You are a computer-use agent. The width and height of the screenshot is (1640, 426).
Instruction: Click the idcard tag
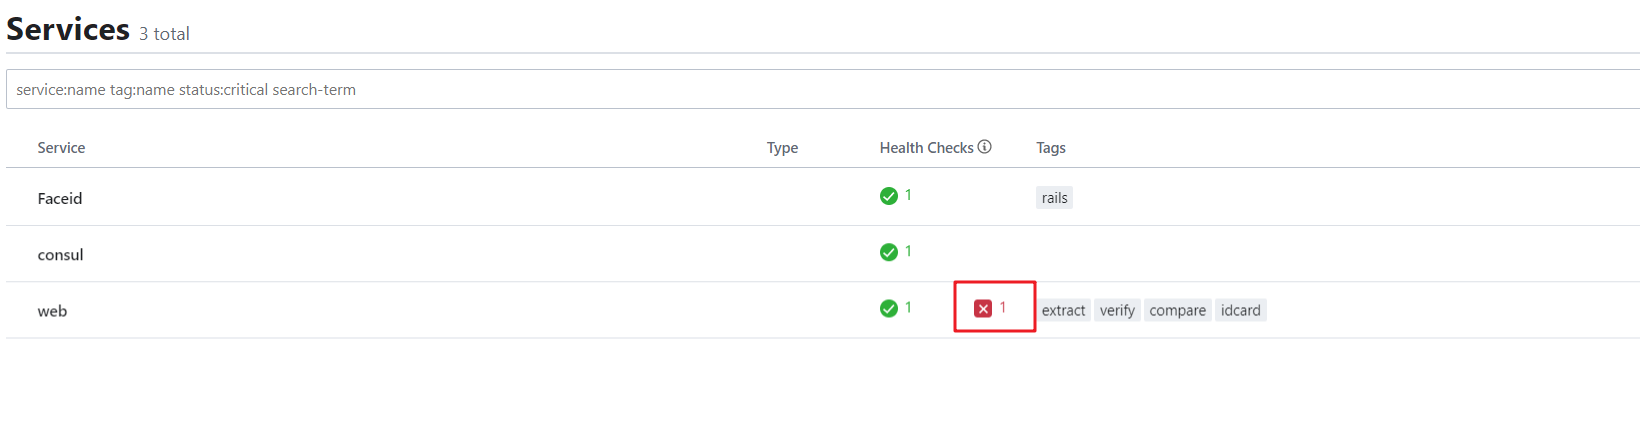coord(1240,310)
